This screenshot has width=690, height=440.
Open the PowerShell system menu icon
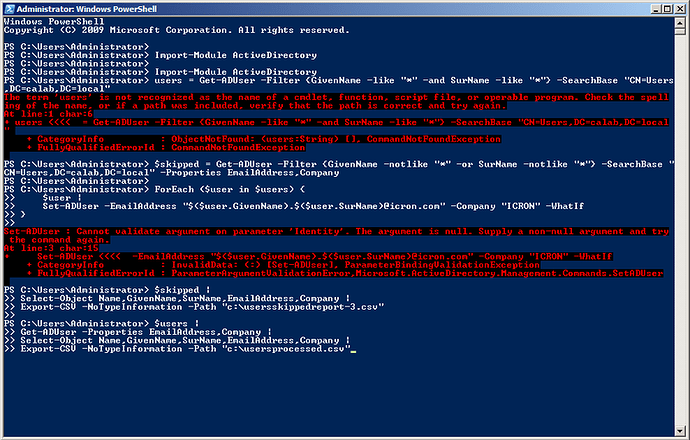click(x=9, y=9)
